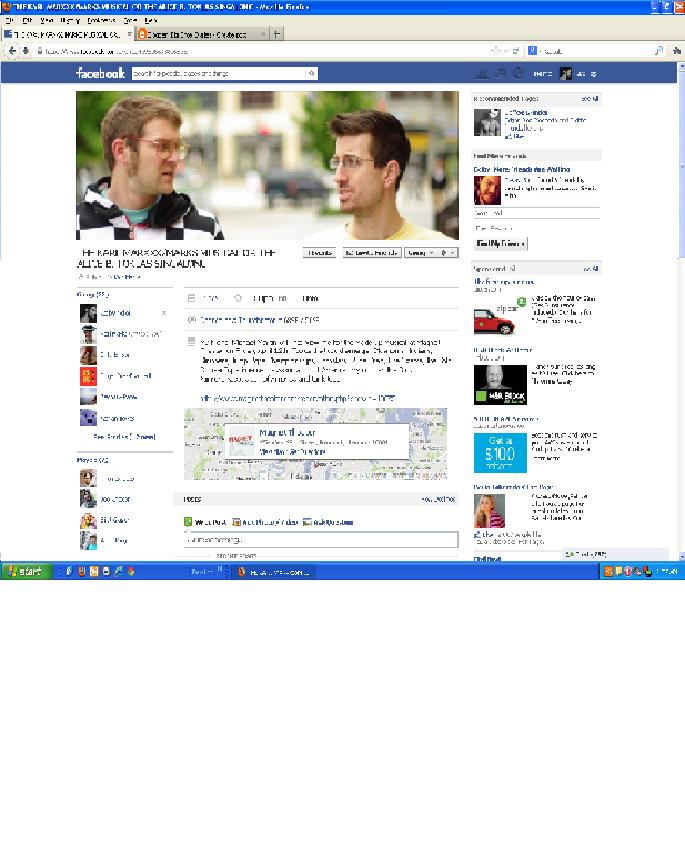Open the profile picture in Facebook header
685x862 pixels.
[566, 74]
